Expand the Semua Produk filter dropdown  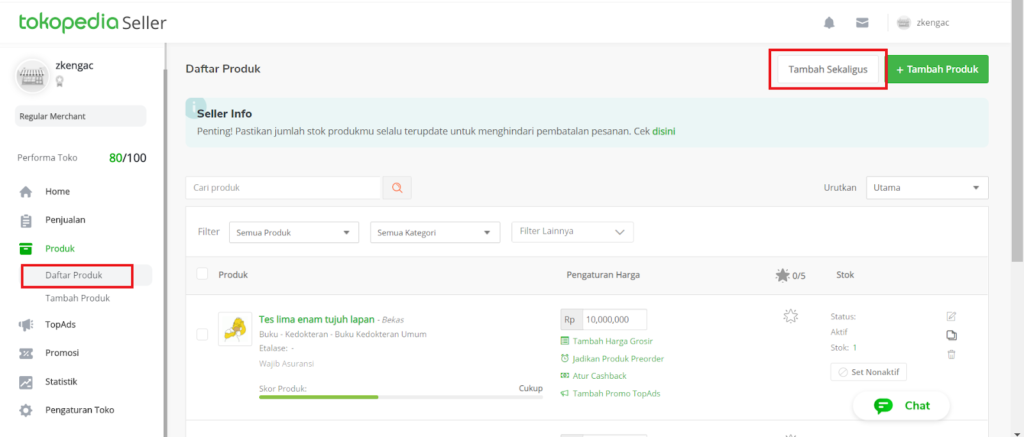click(x=294, y=233)
